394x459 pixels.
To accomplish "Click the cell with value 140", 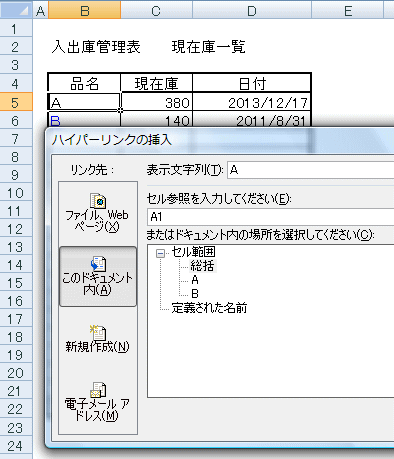I will point(156,119).
